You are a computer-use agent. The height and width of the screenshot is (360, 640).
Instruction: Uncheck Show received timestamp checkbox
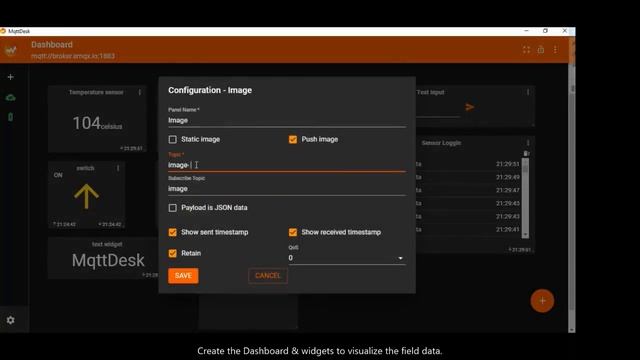point(293,232)
